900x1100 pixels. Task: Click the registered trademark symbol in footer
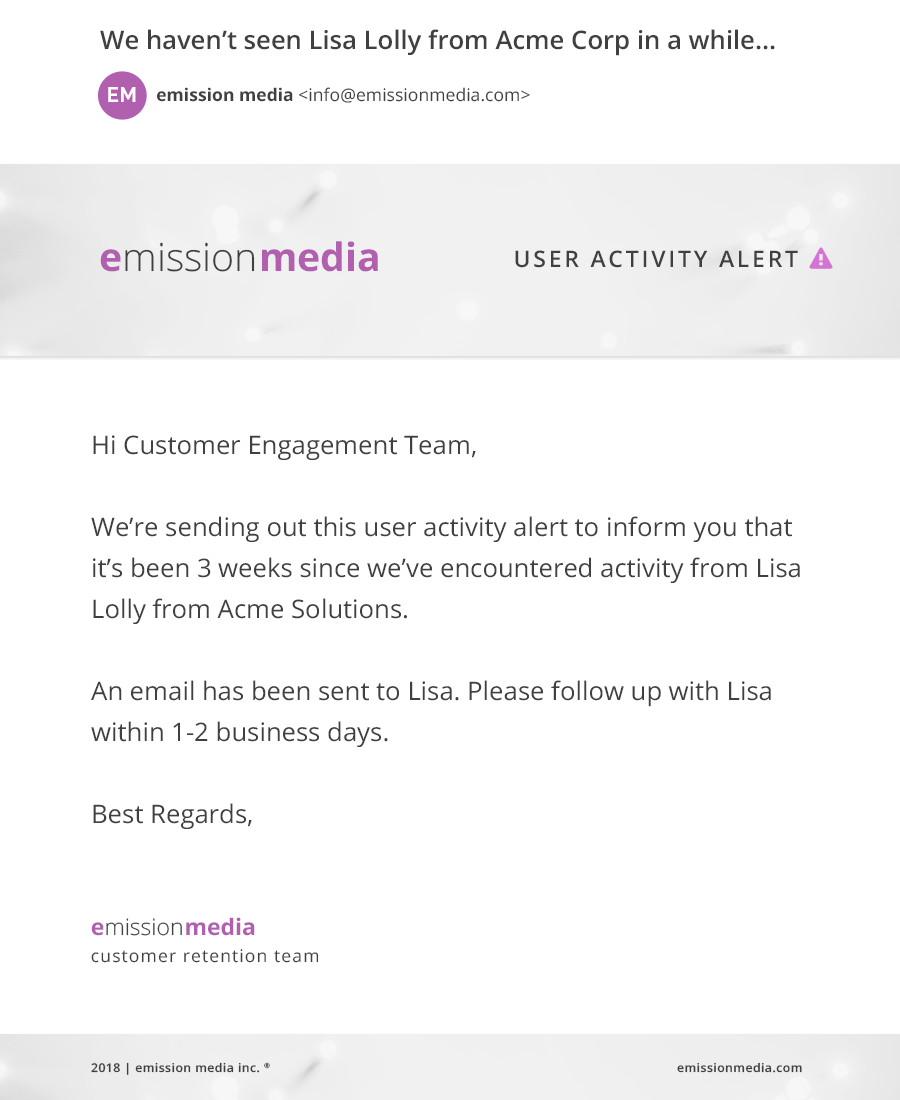click(x=267, y=1065)
